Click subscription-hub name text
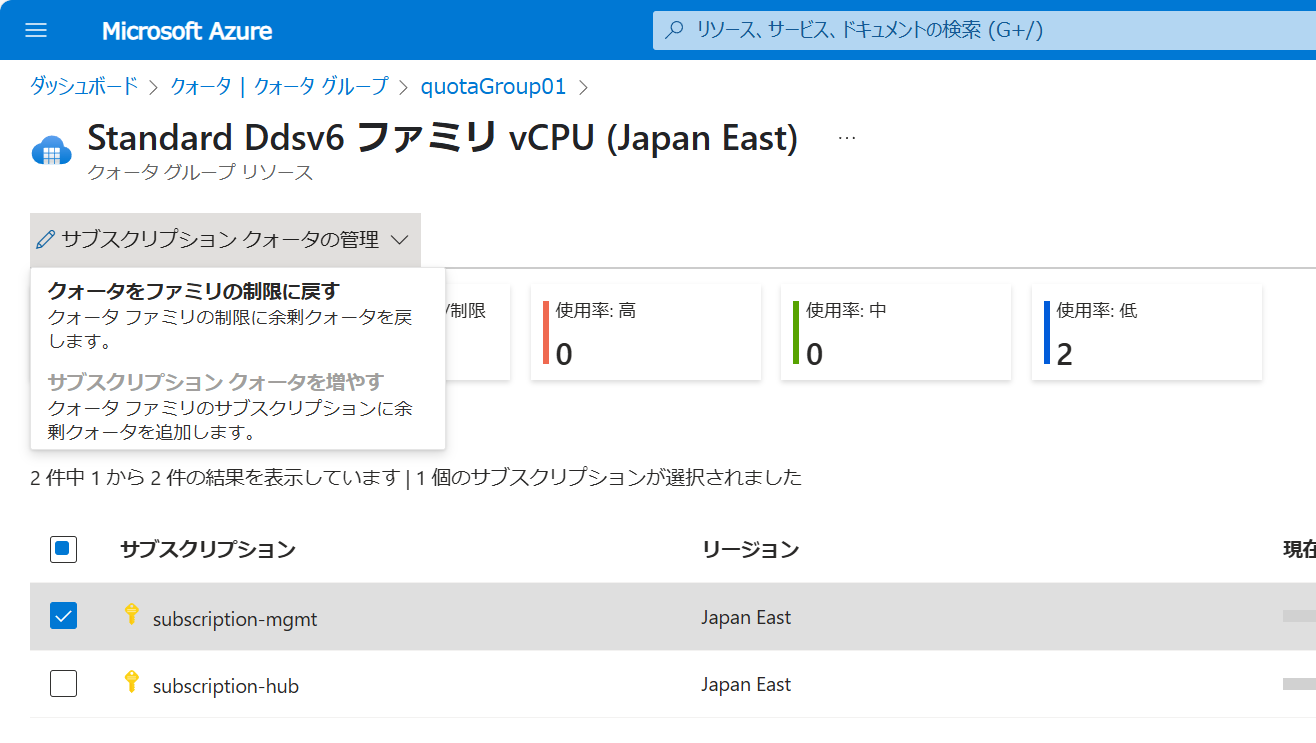Viewport: 1316px width, 743px height. [226, 686]
